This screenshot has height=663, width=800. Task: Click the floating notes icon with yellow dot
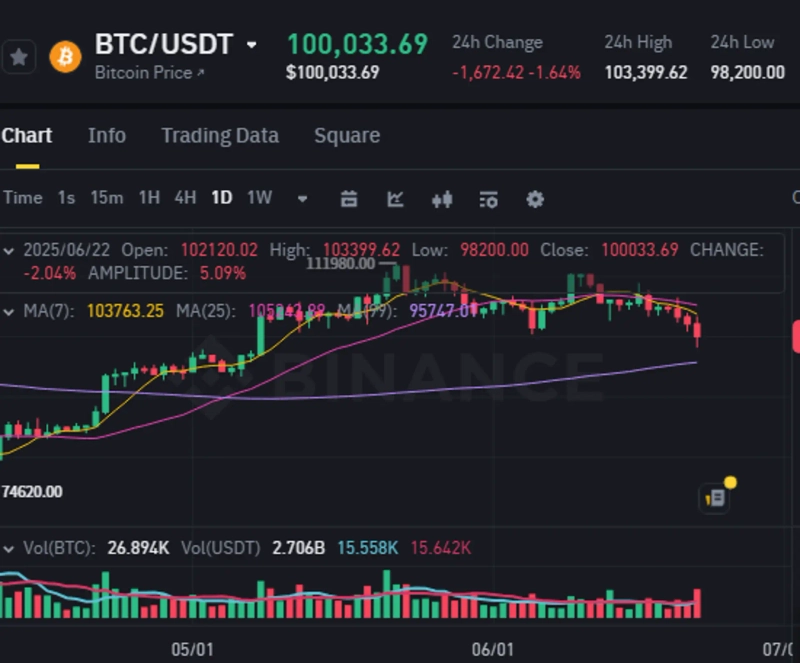click(x=716, y=497)
